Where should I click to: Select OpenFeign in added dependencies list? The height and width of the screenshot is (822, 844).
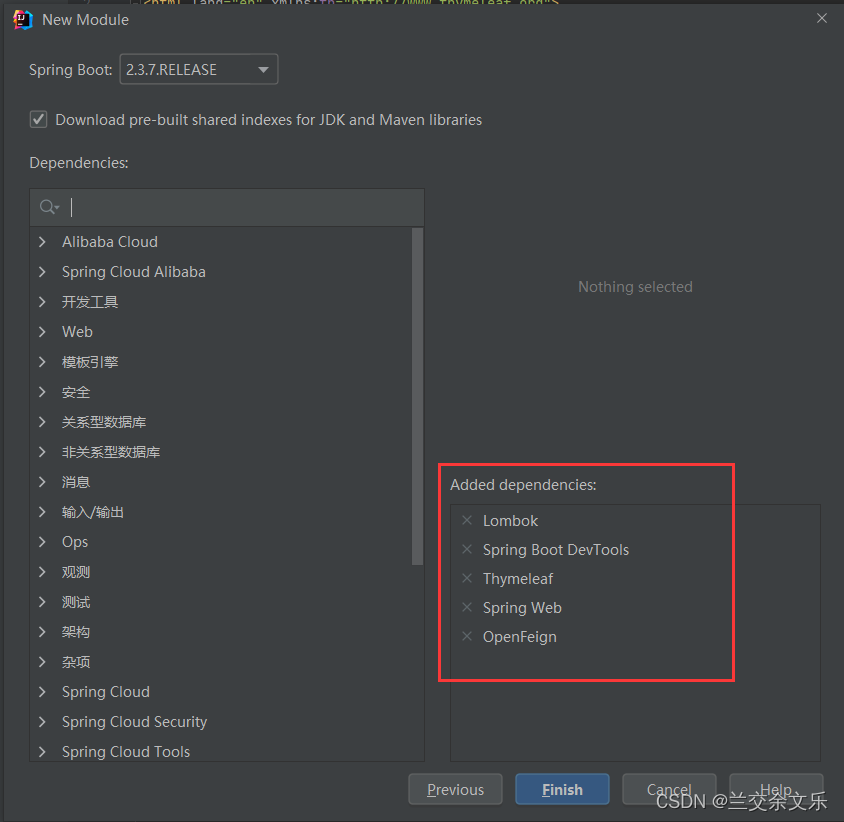(x=519, y=637)
